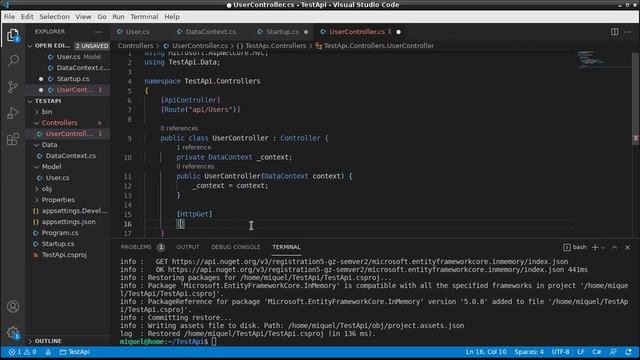
Task: Open the terminal launch profile dropdown arrow
Action: point(603,247)
